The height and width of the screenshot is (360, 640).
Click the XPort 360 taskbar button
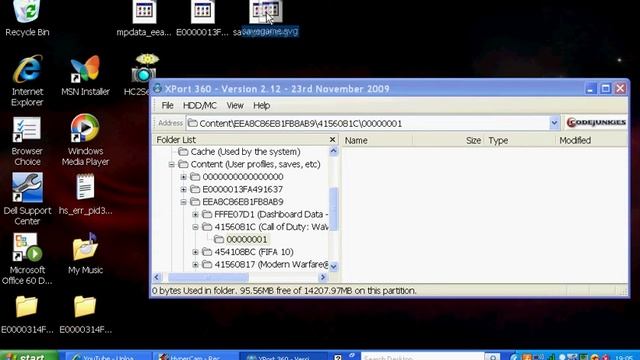click(283, 356)
